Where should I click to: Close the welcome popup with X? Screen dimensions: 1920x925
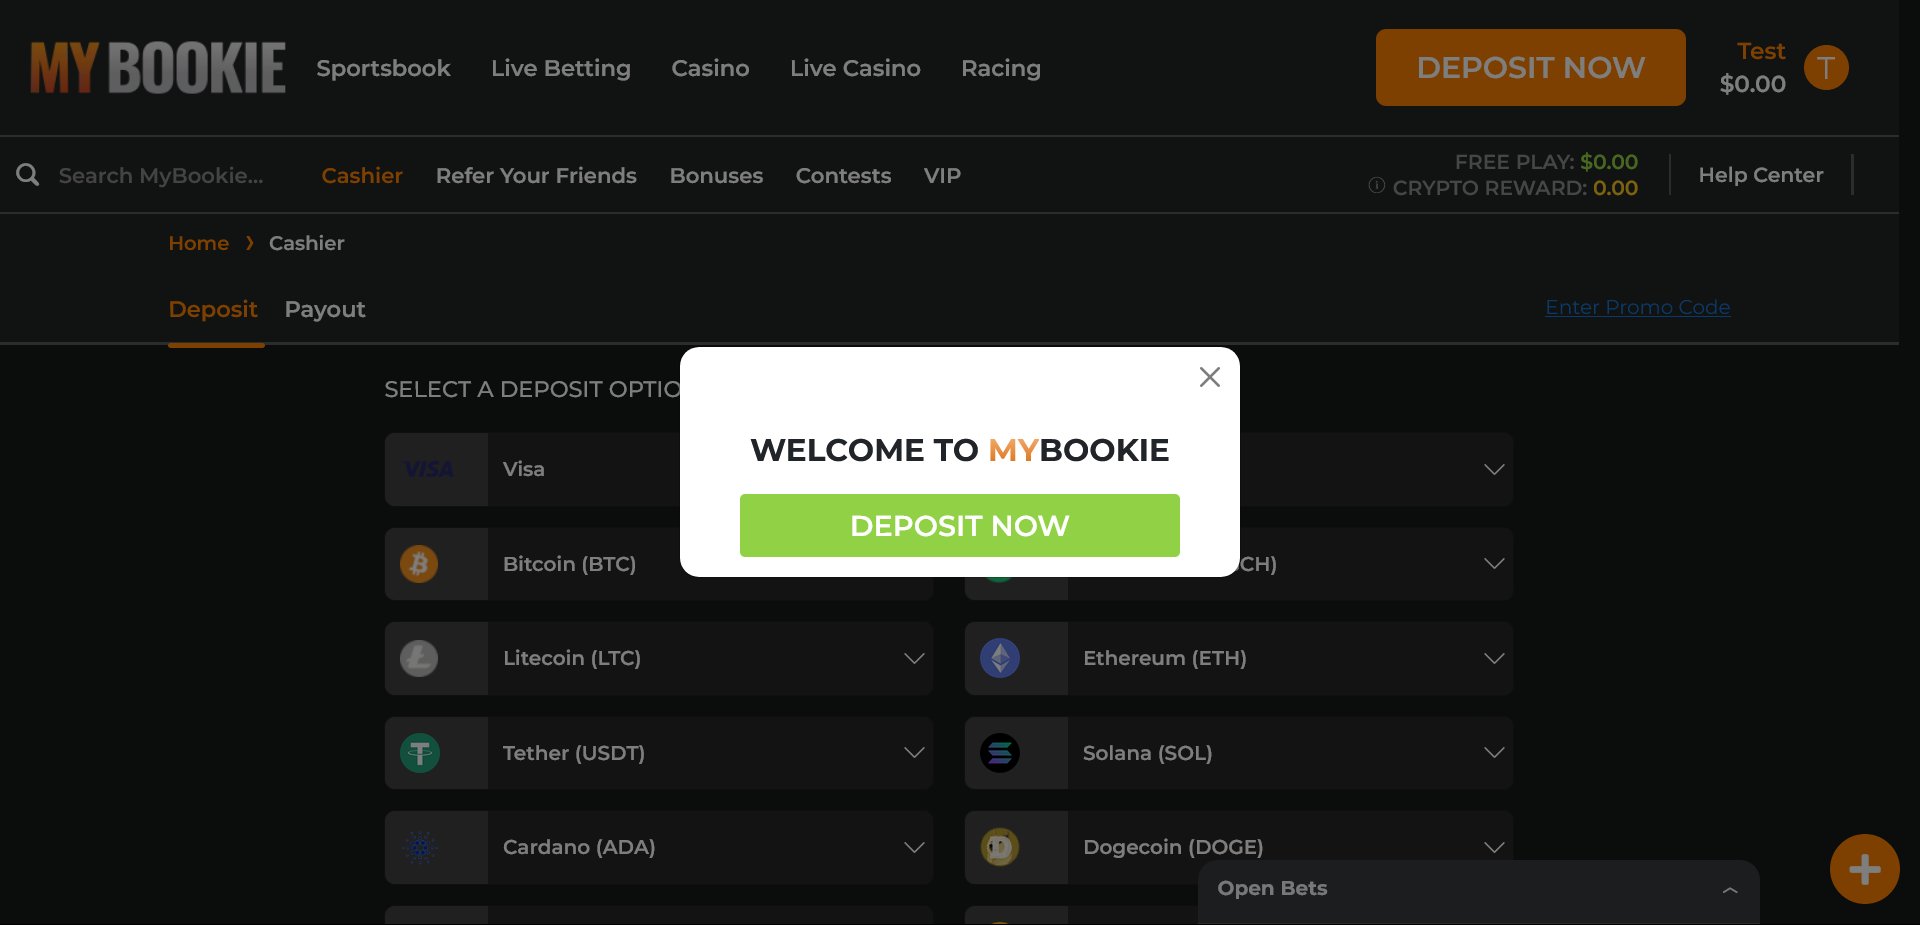1209,377
